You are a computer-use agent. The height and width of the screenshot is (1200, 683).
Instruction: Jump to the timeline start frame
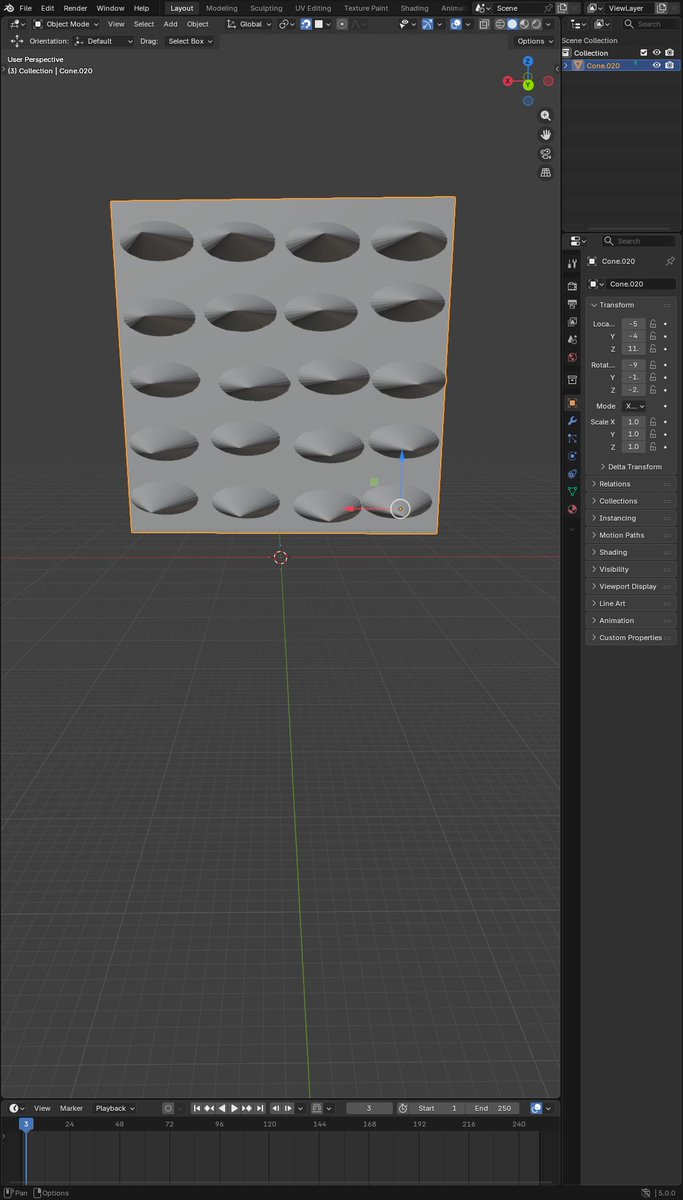pyautogui.click(x=197, y=1108)
